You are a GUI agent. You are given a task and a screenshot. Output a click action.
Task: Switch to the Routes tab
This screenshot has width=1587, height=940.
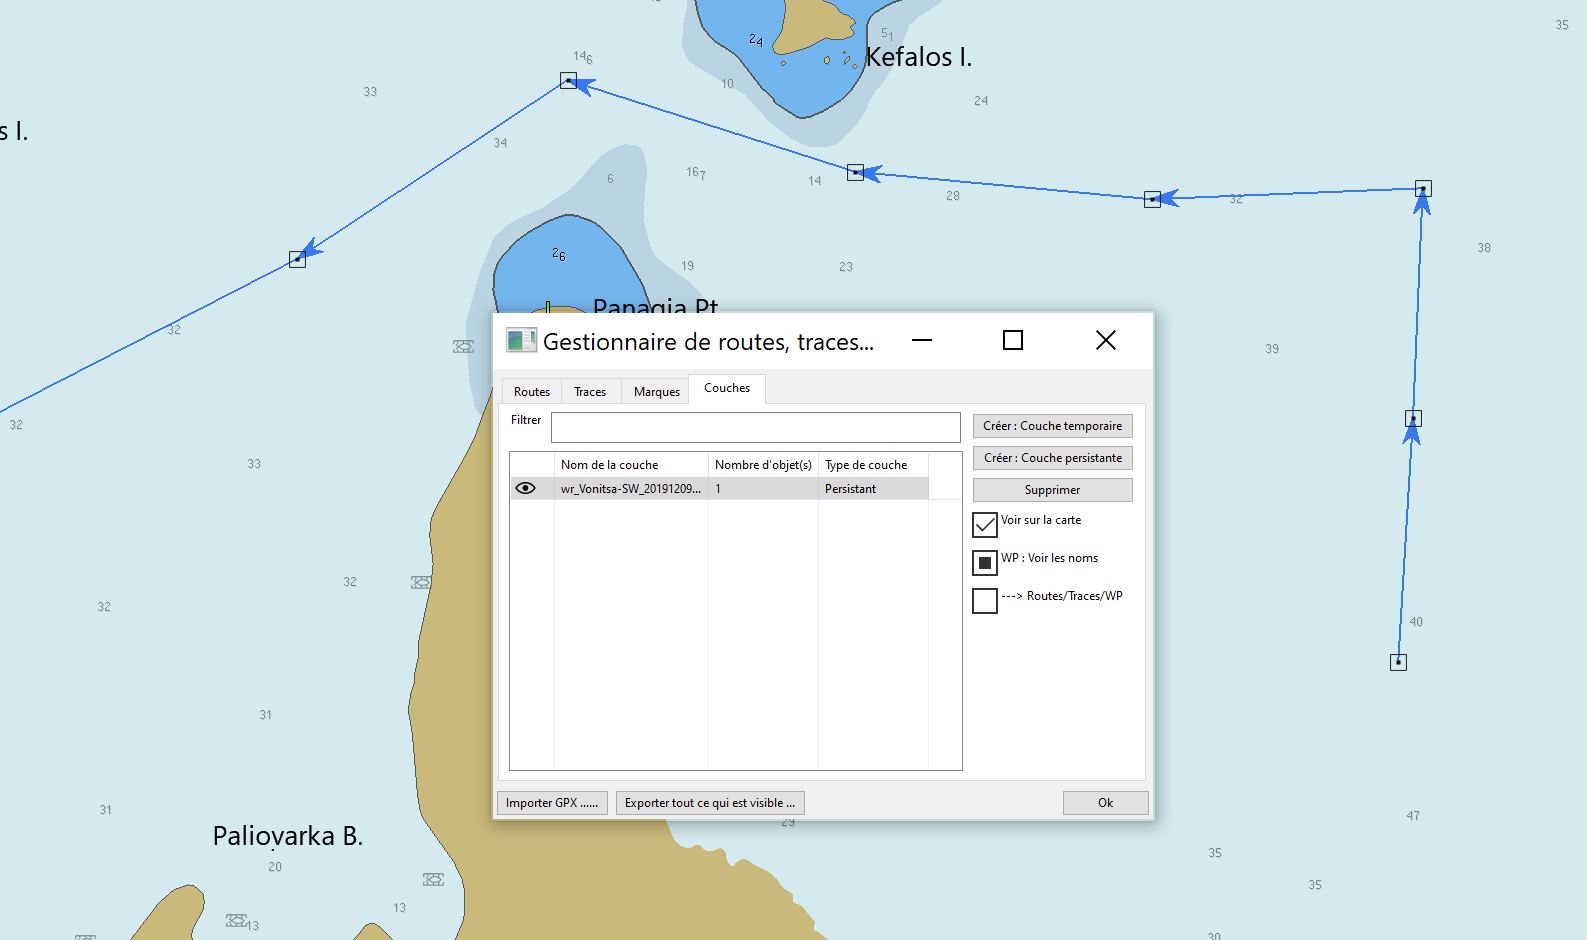coord(531,392)
